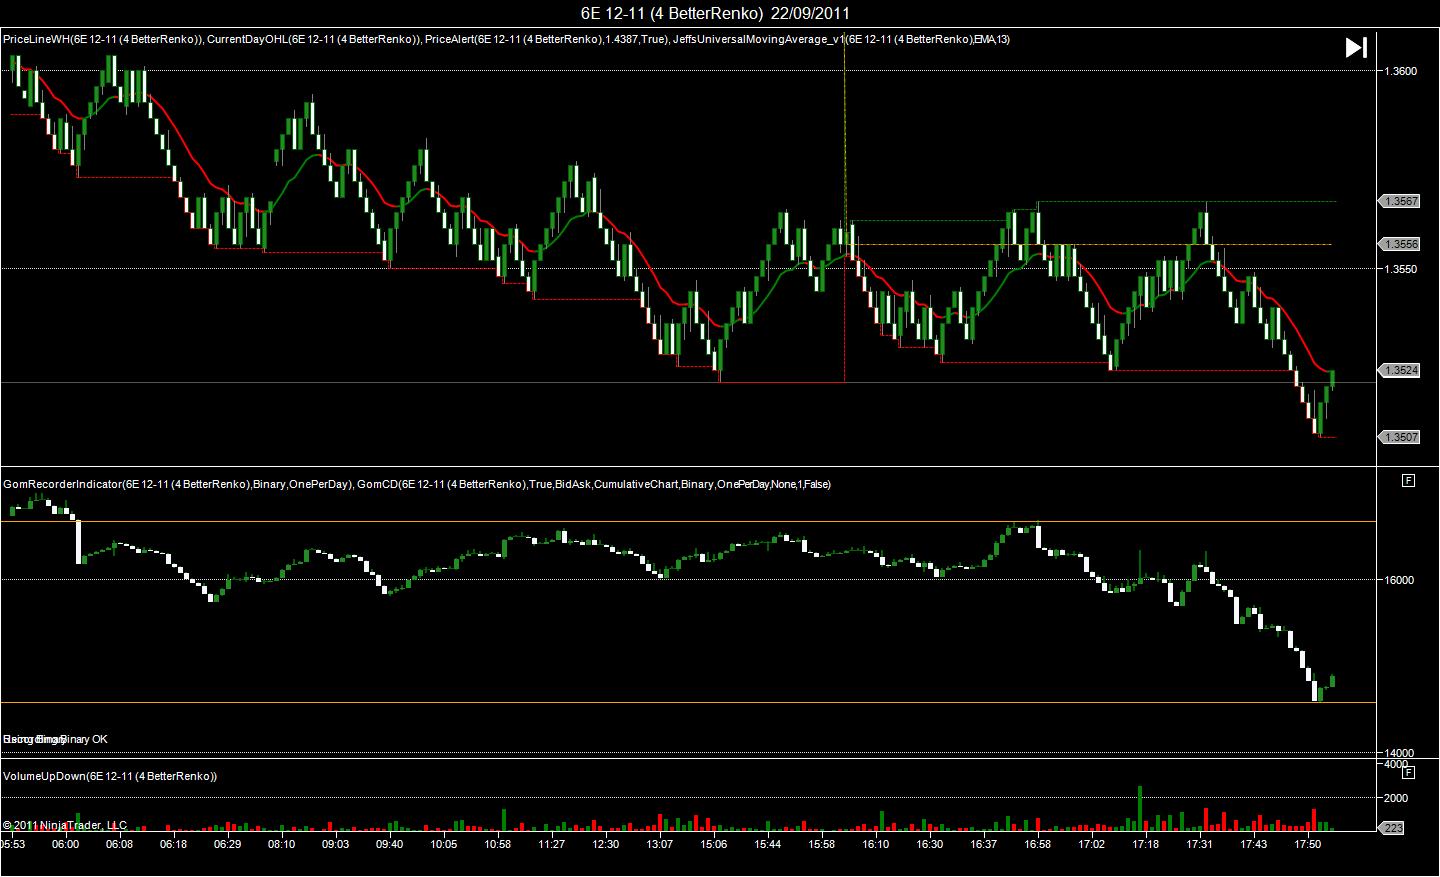Click the PriceLineWH indicator label text
The image size is (1440, 877).
tap(103, 40)
